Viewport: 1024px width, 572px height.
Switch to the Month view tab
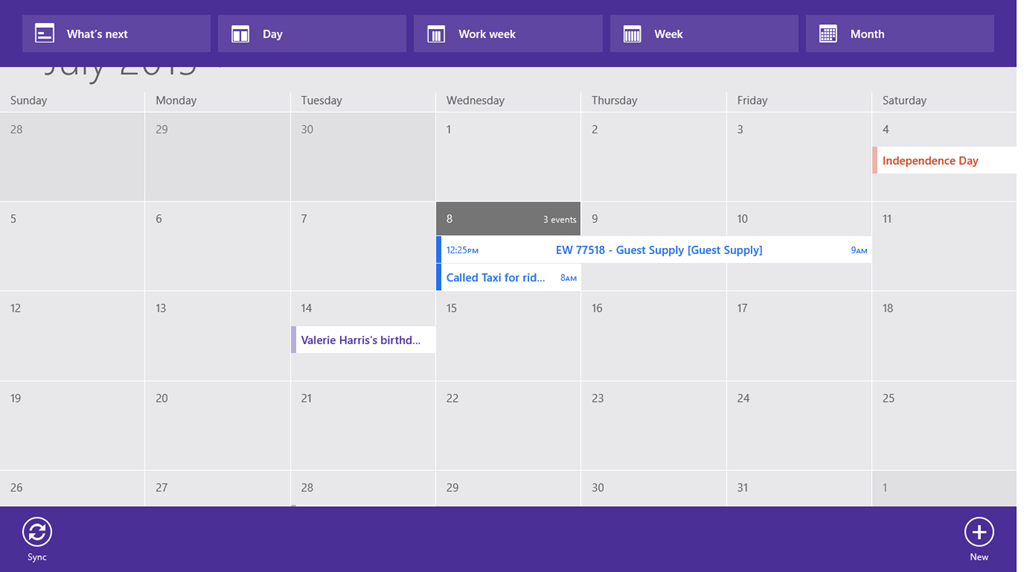[x=900, y=34]
